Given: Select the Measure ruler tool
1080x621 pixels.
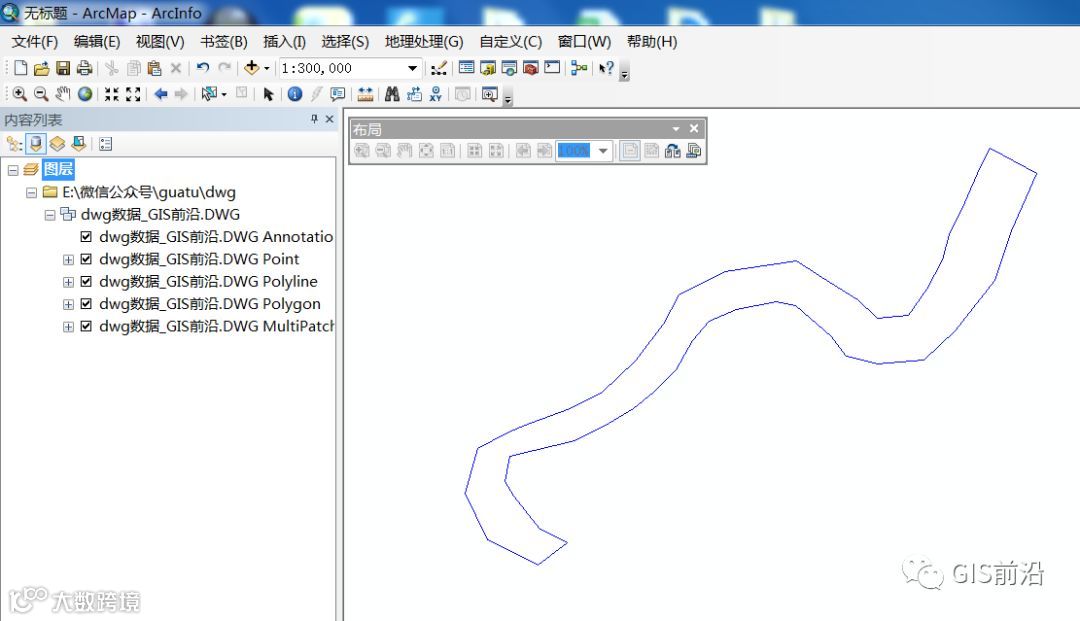Looking at the screenshot, I should (x=365, y=94).
